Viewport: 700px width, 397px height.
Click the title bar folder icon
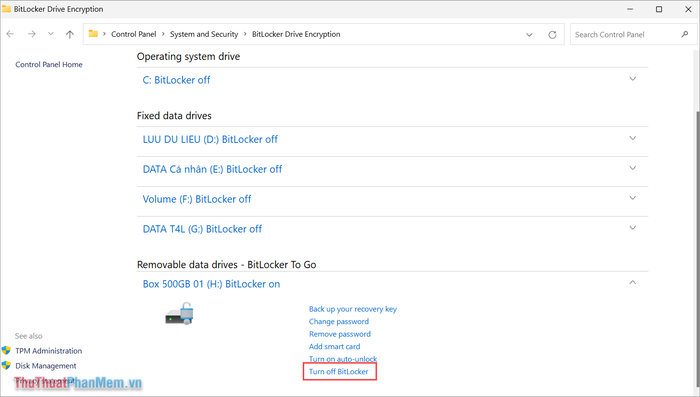[6, 9]
